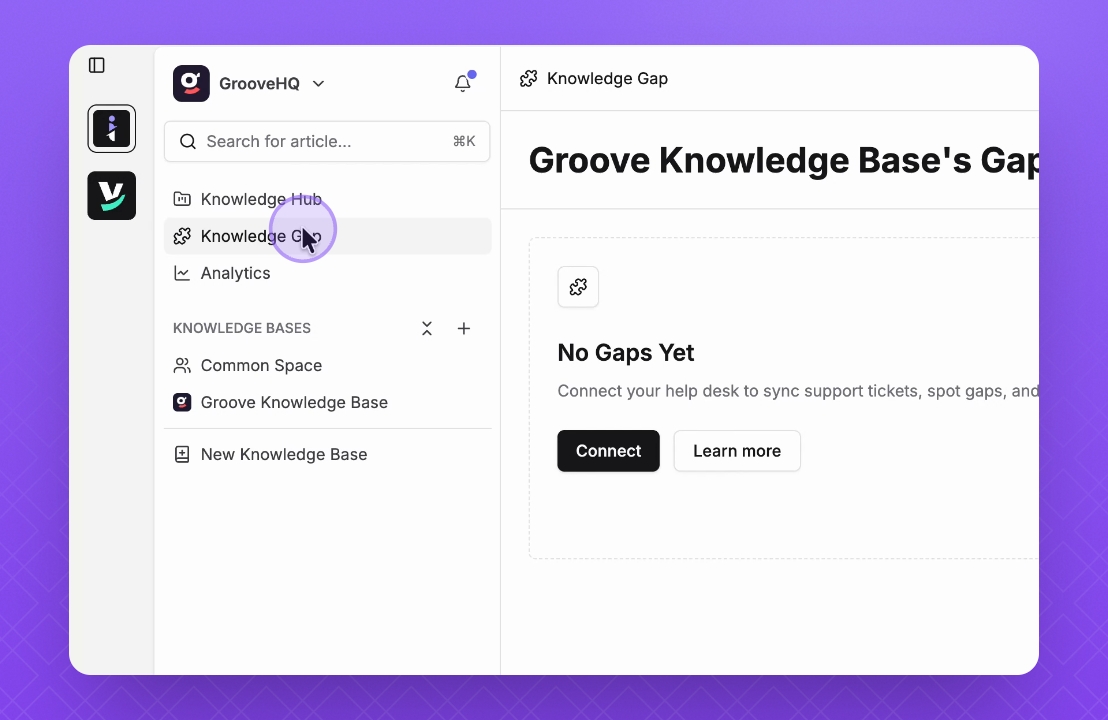Click the search magnifier icon

pyautogui.click(x=188, y=141)
